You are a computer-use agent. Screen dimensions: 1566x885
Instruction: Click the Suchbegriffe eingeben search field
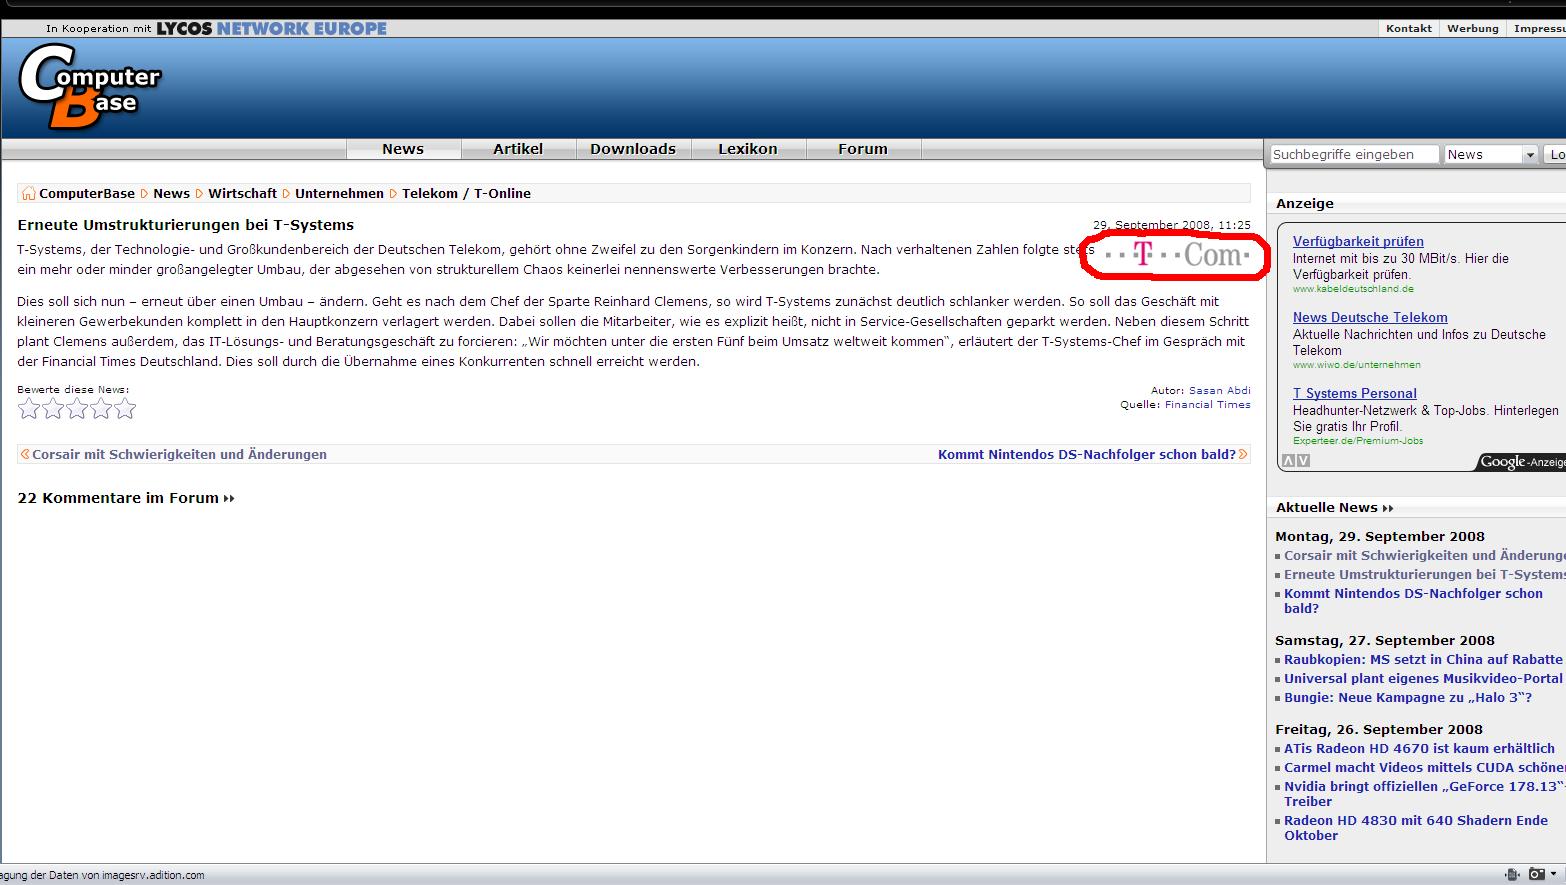tap(1354, 154)
